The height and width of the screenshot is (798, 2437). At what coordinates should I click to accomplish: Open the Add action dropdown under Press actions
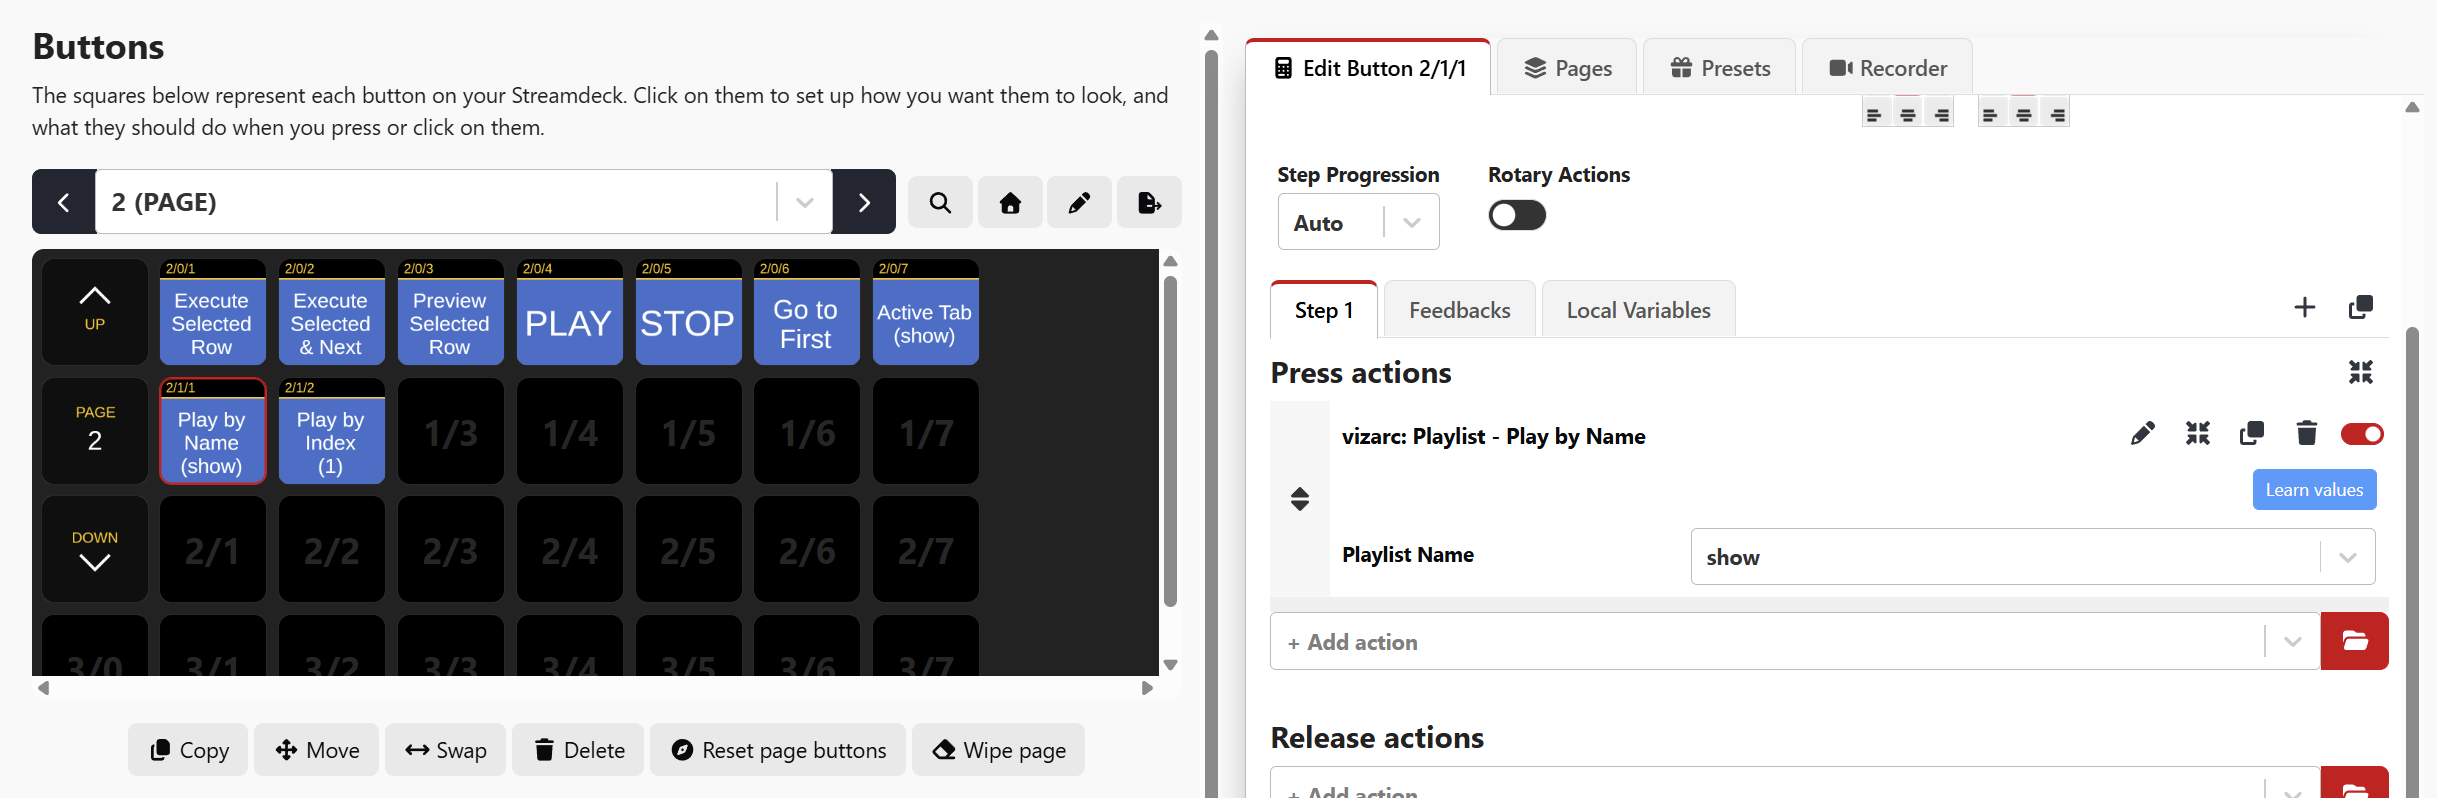click(x=2292, y=641)
